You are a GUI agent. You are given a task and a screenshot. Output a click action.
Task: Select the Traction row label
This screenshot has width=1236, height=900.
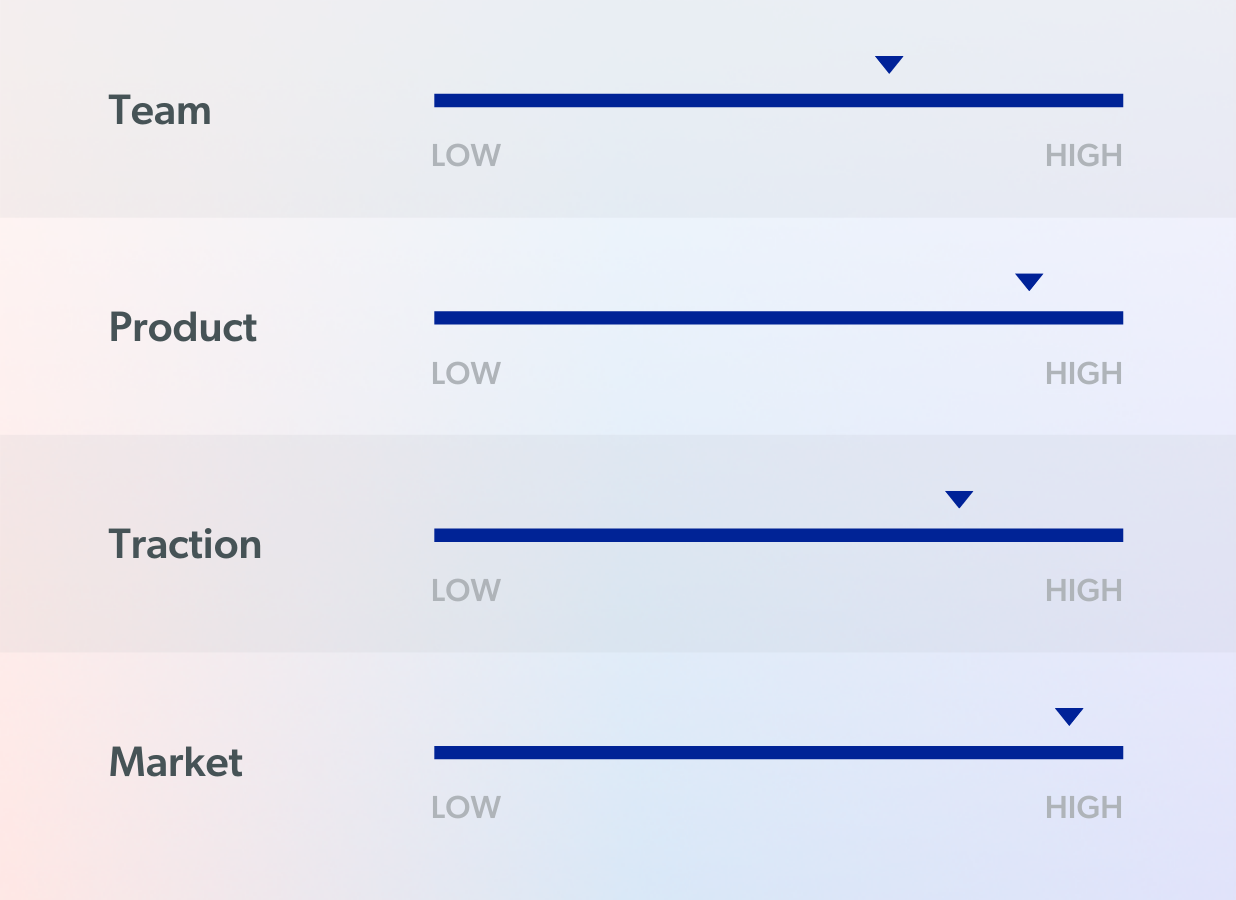click(185, 544)
